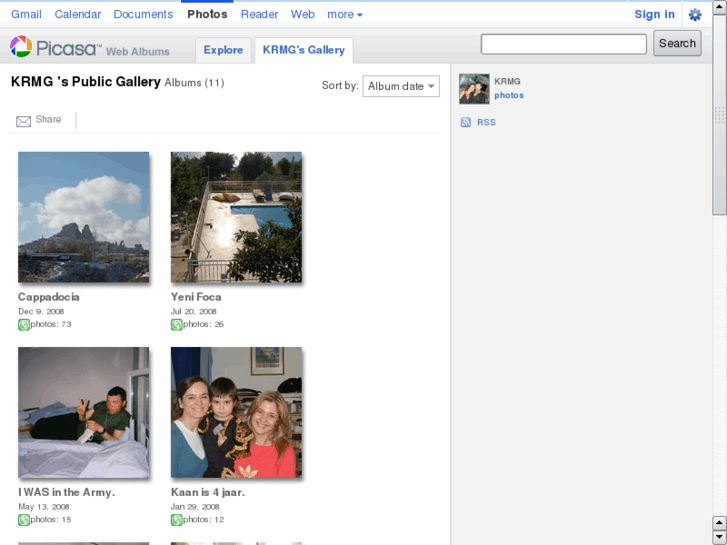The width and height of the screenshot is (727, 545).
Task: Open the settings gear icon
Action: pyautogui.click(x=695, y=15)
